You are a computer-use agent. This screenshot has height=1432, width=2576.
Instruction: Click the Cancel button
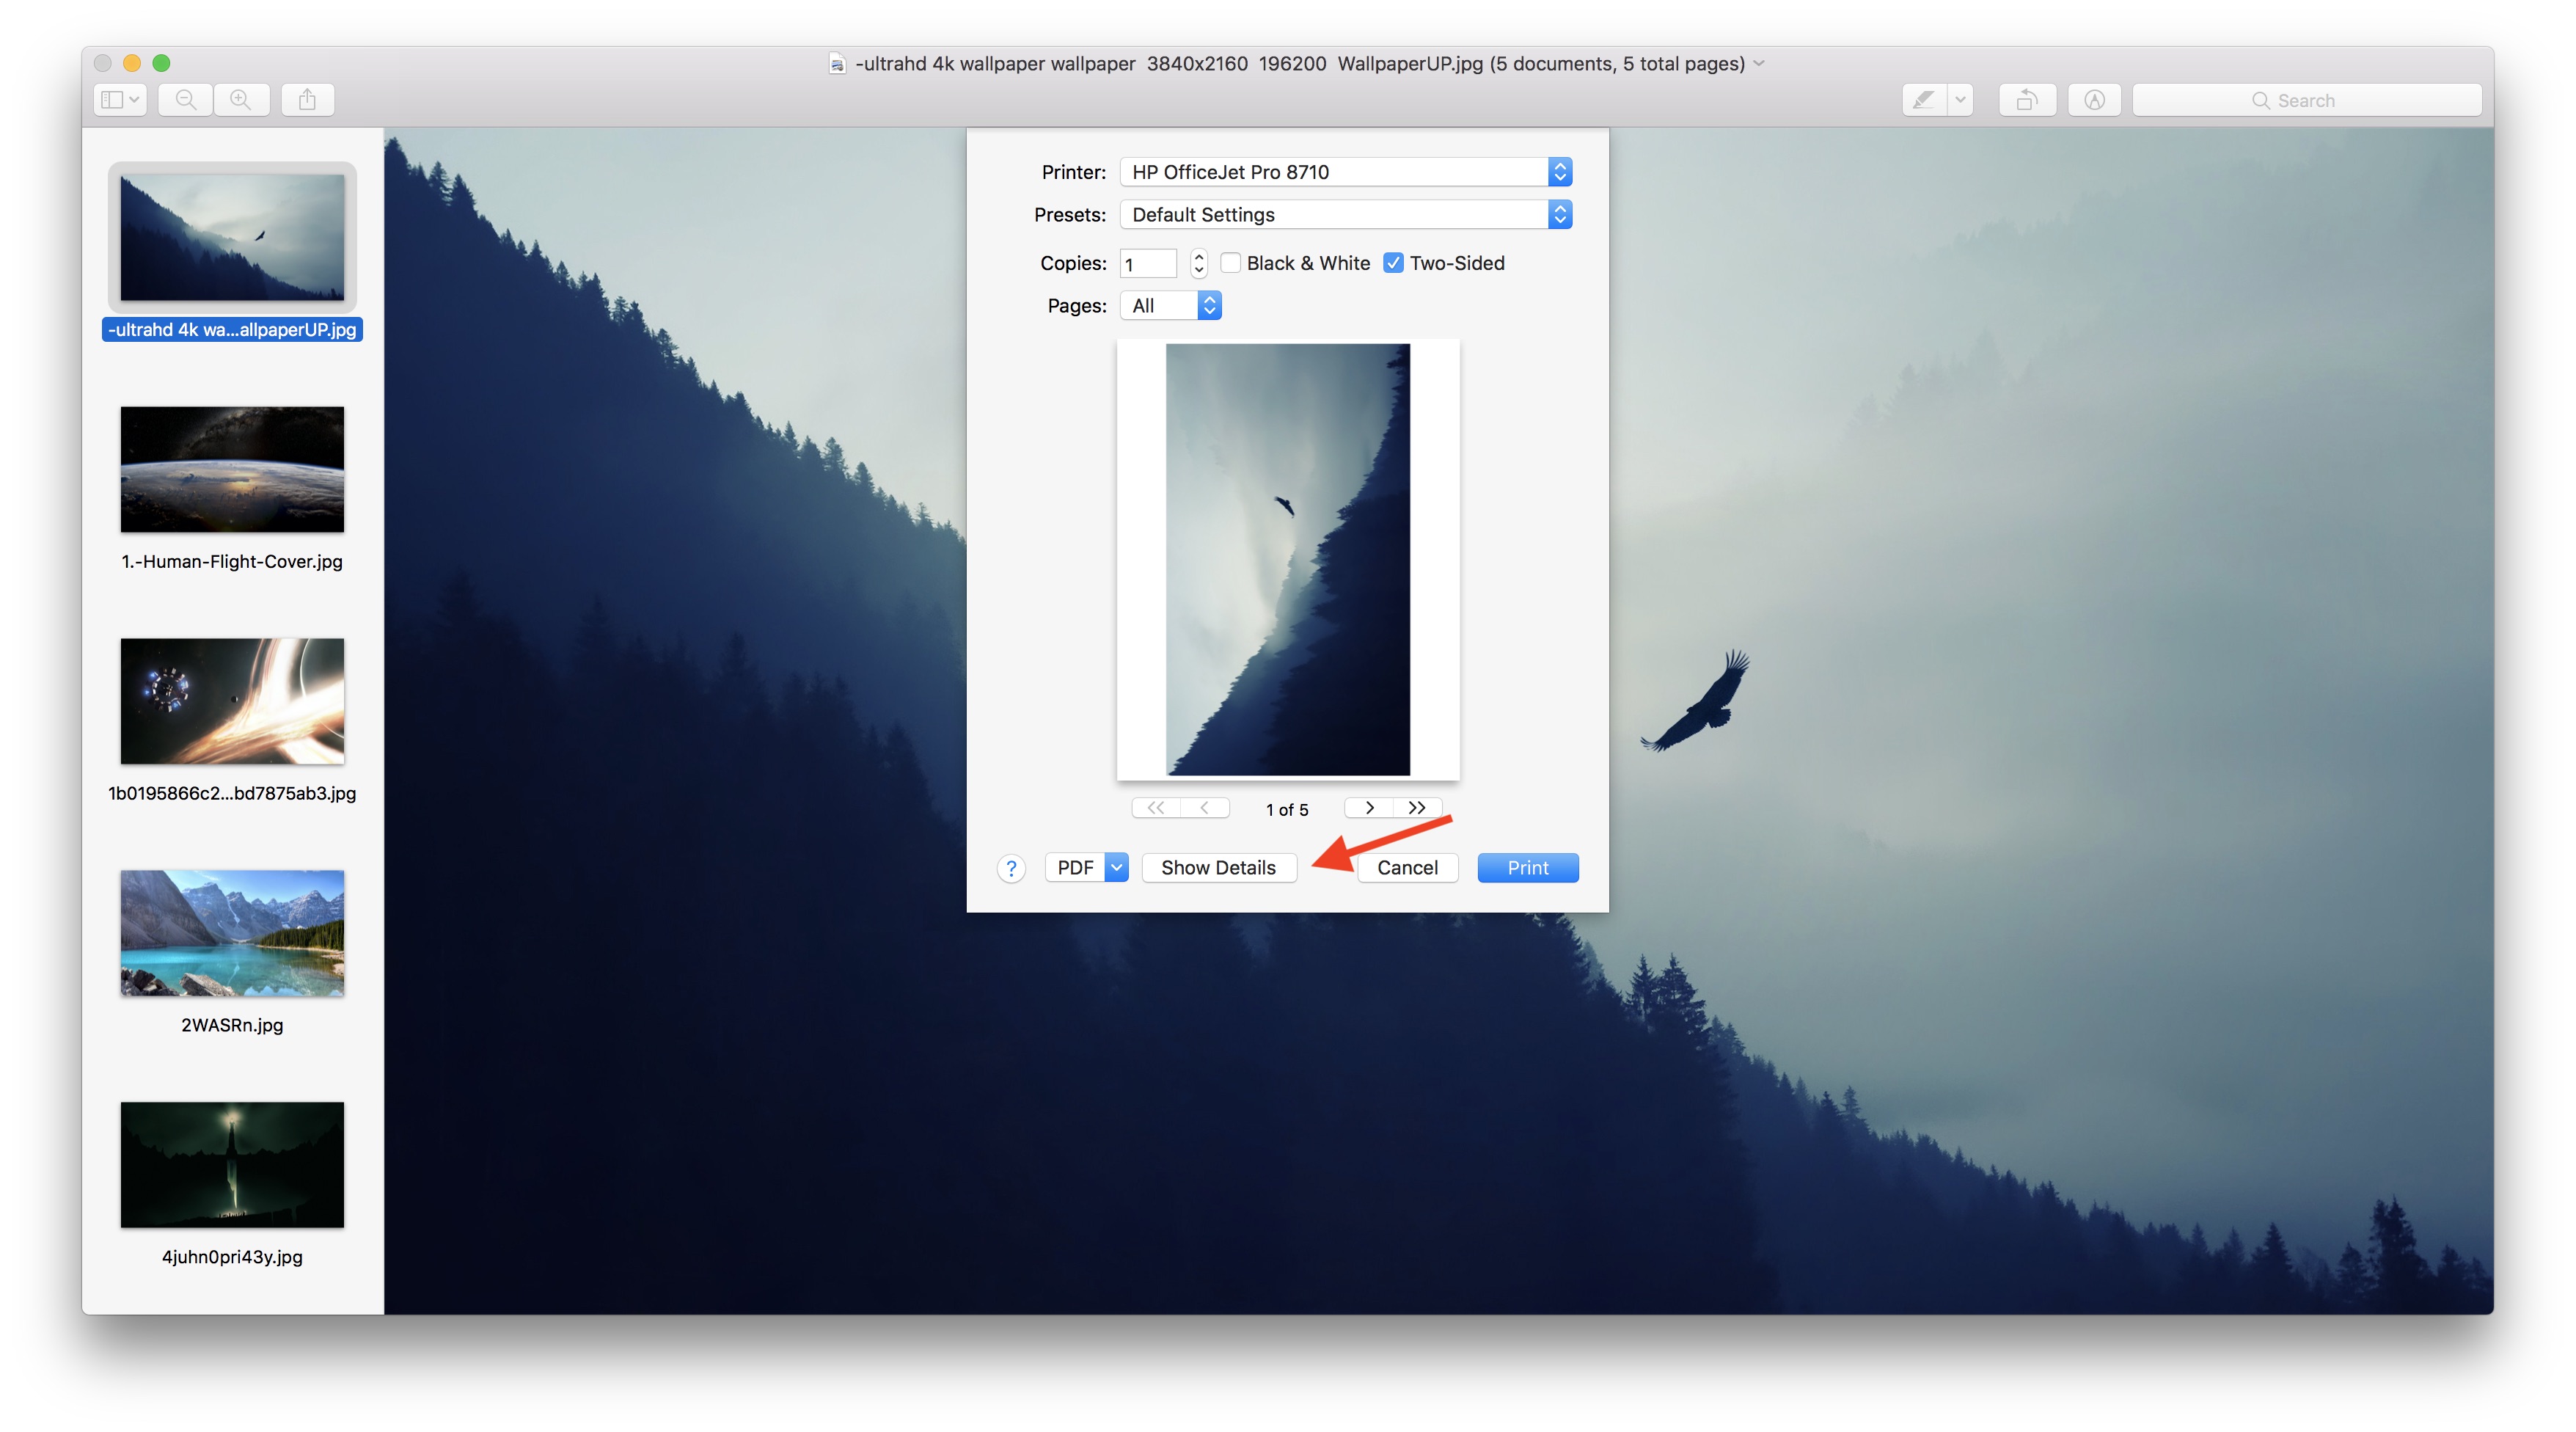point(1407,868)
